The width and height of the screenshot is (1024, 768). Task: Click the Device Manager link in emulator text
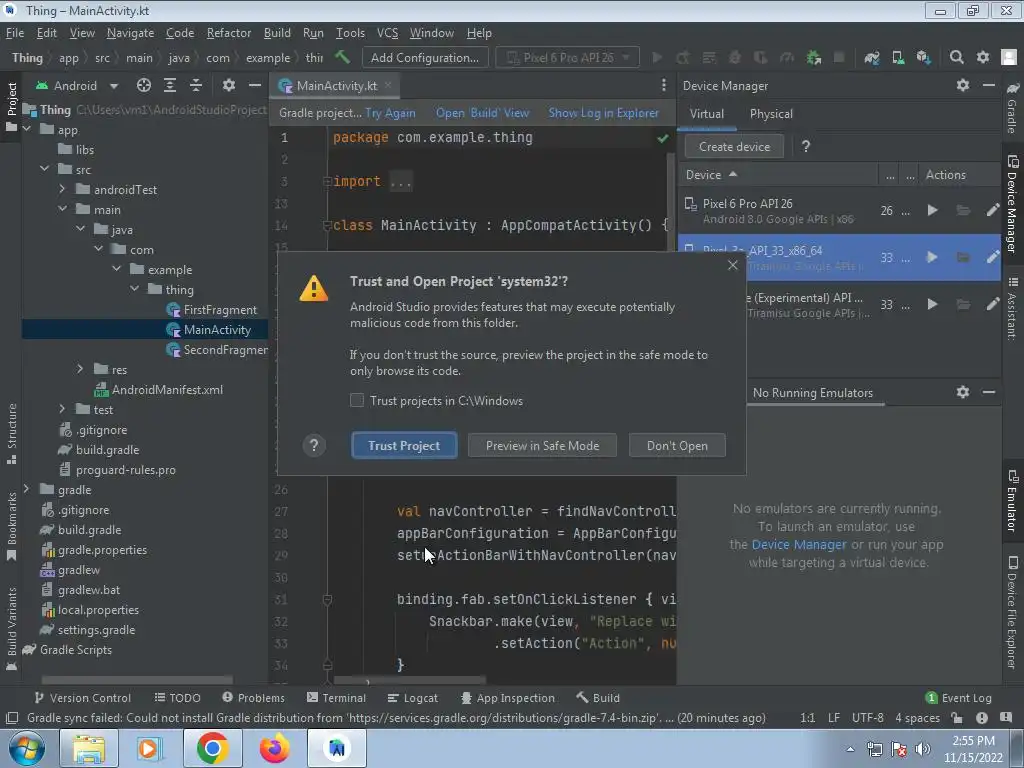pos(799,545)
